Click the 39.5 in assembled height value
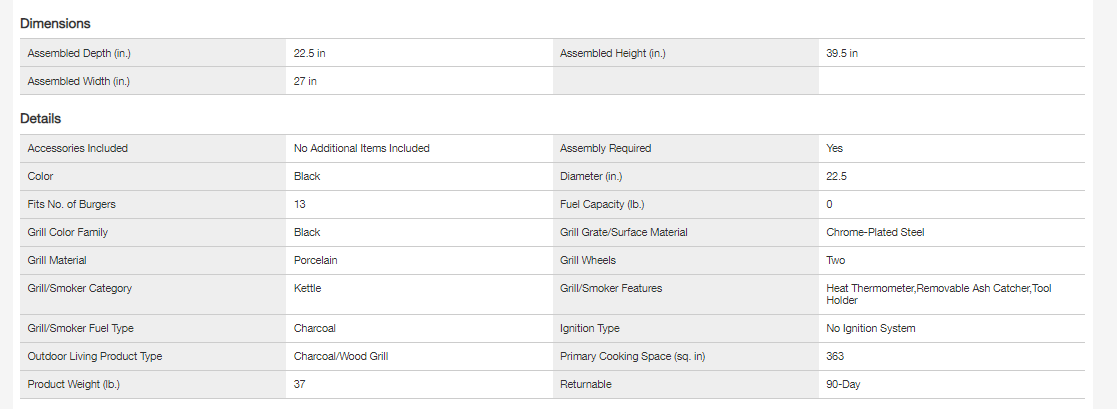The height and width of the screenshot is (409, 1117). click(842, 53)
